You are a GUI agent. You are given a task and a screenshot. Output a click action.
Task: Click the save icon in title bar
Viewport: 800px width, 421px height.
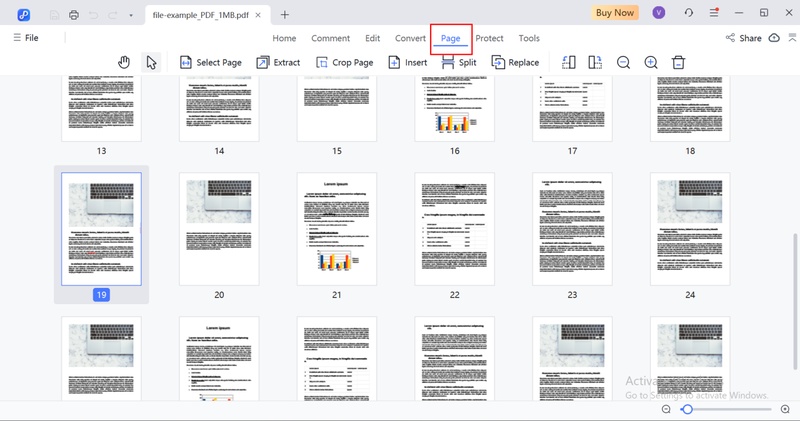pyautogui.click(x=54, y=15)
